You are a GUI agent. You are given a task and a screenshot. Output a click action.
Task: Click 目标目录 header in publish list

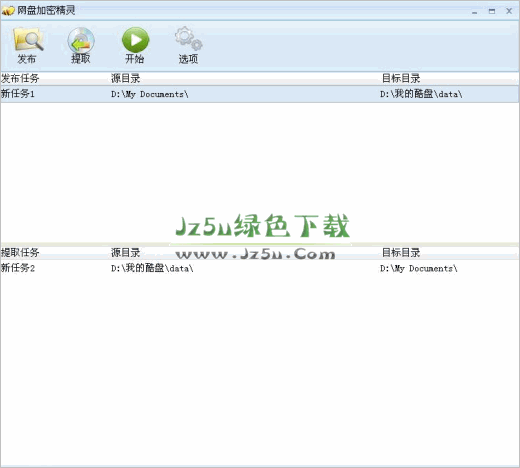(x=401, y=79)
